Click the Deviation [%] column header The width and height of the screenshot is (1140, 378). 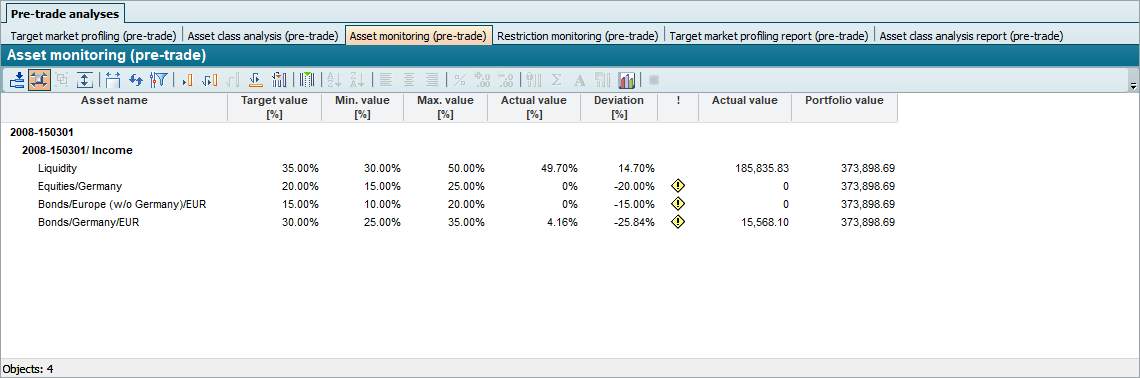pyautogui.click(x=619, y=107)
